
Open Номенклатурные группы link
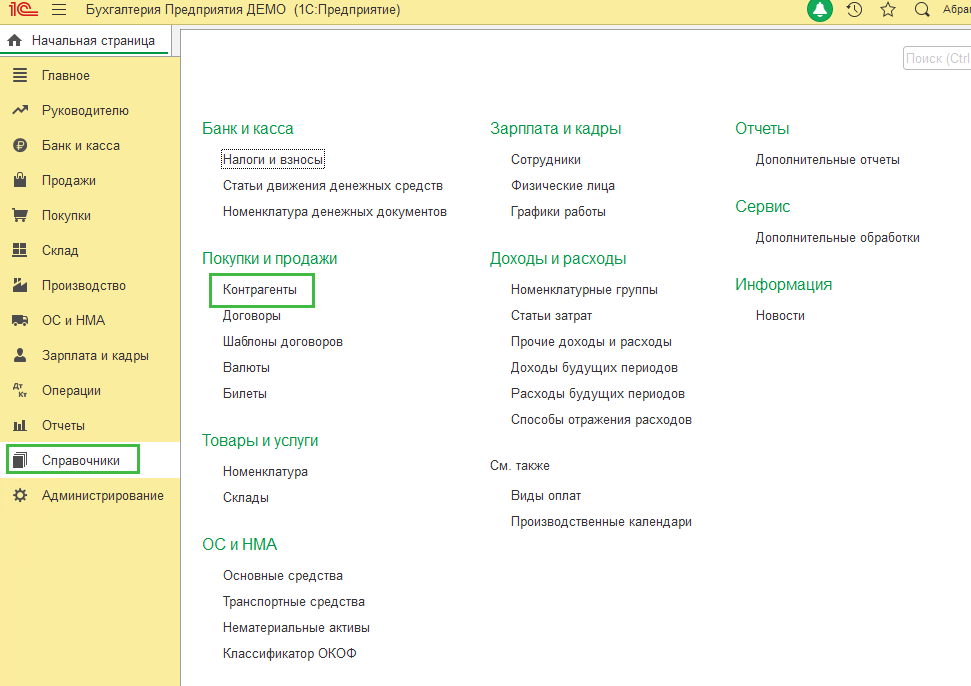[x=584, y=290]
